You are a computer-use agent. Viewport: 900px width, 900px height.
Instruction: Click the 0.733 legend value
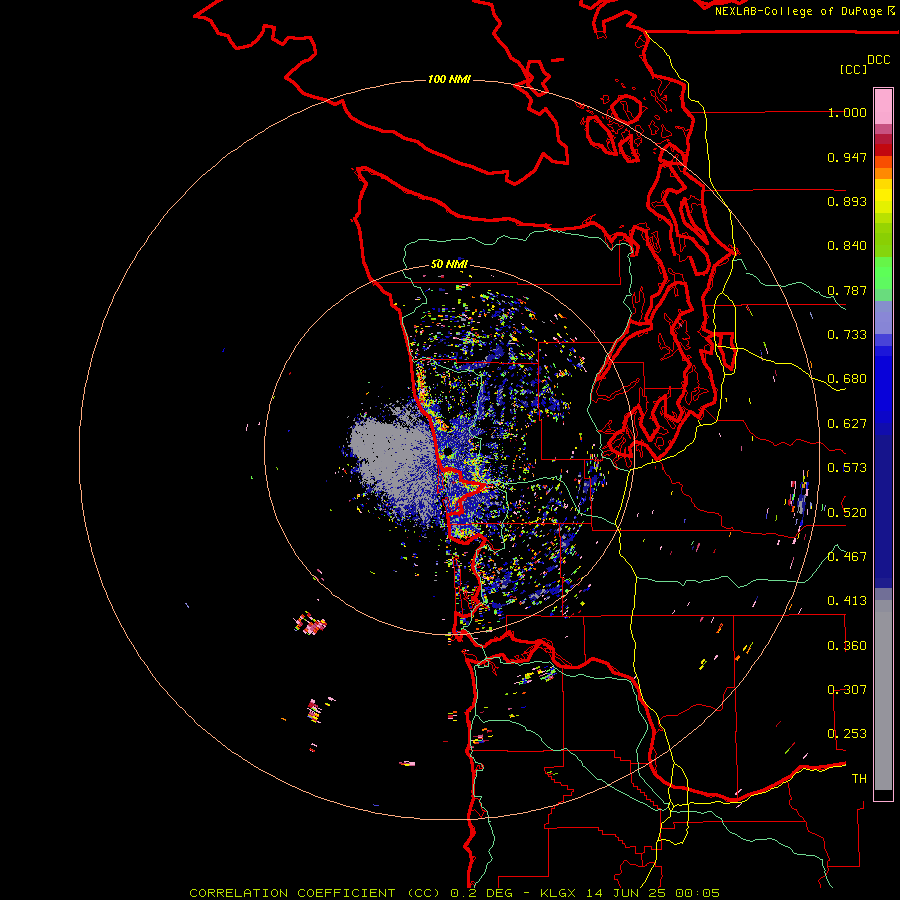[847, 335]
